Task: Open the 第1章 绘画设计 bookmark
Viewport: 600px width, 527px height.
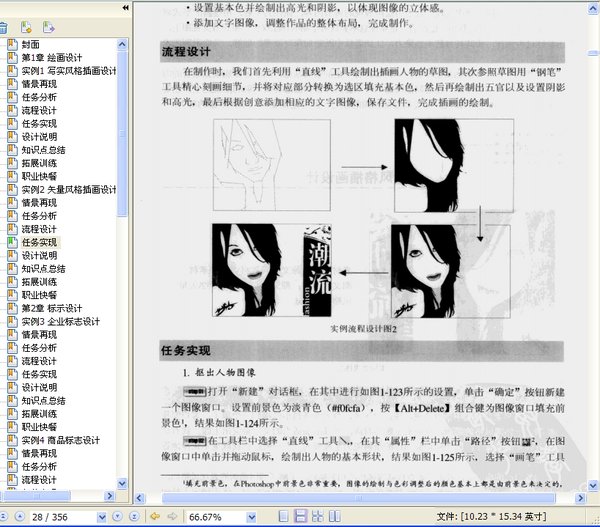Action: 52,58
